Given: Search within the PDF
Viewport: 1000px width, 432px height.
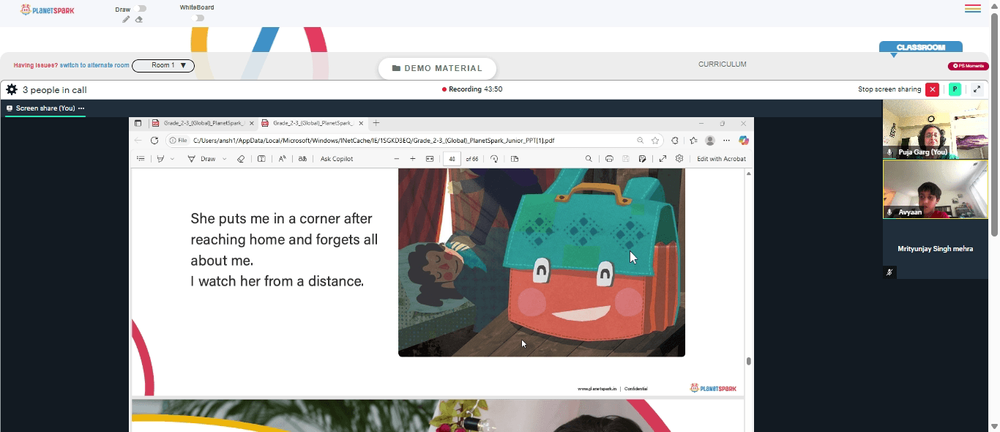Looking at the screenshot, I should [589, 159].
